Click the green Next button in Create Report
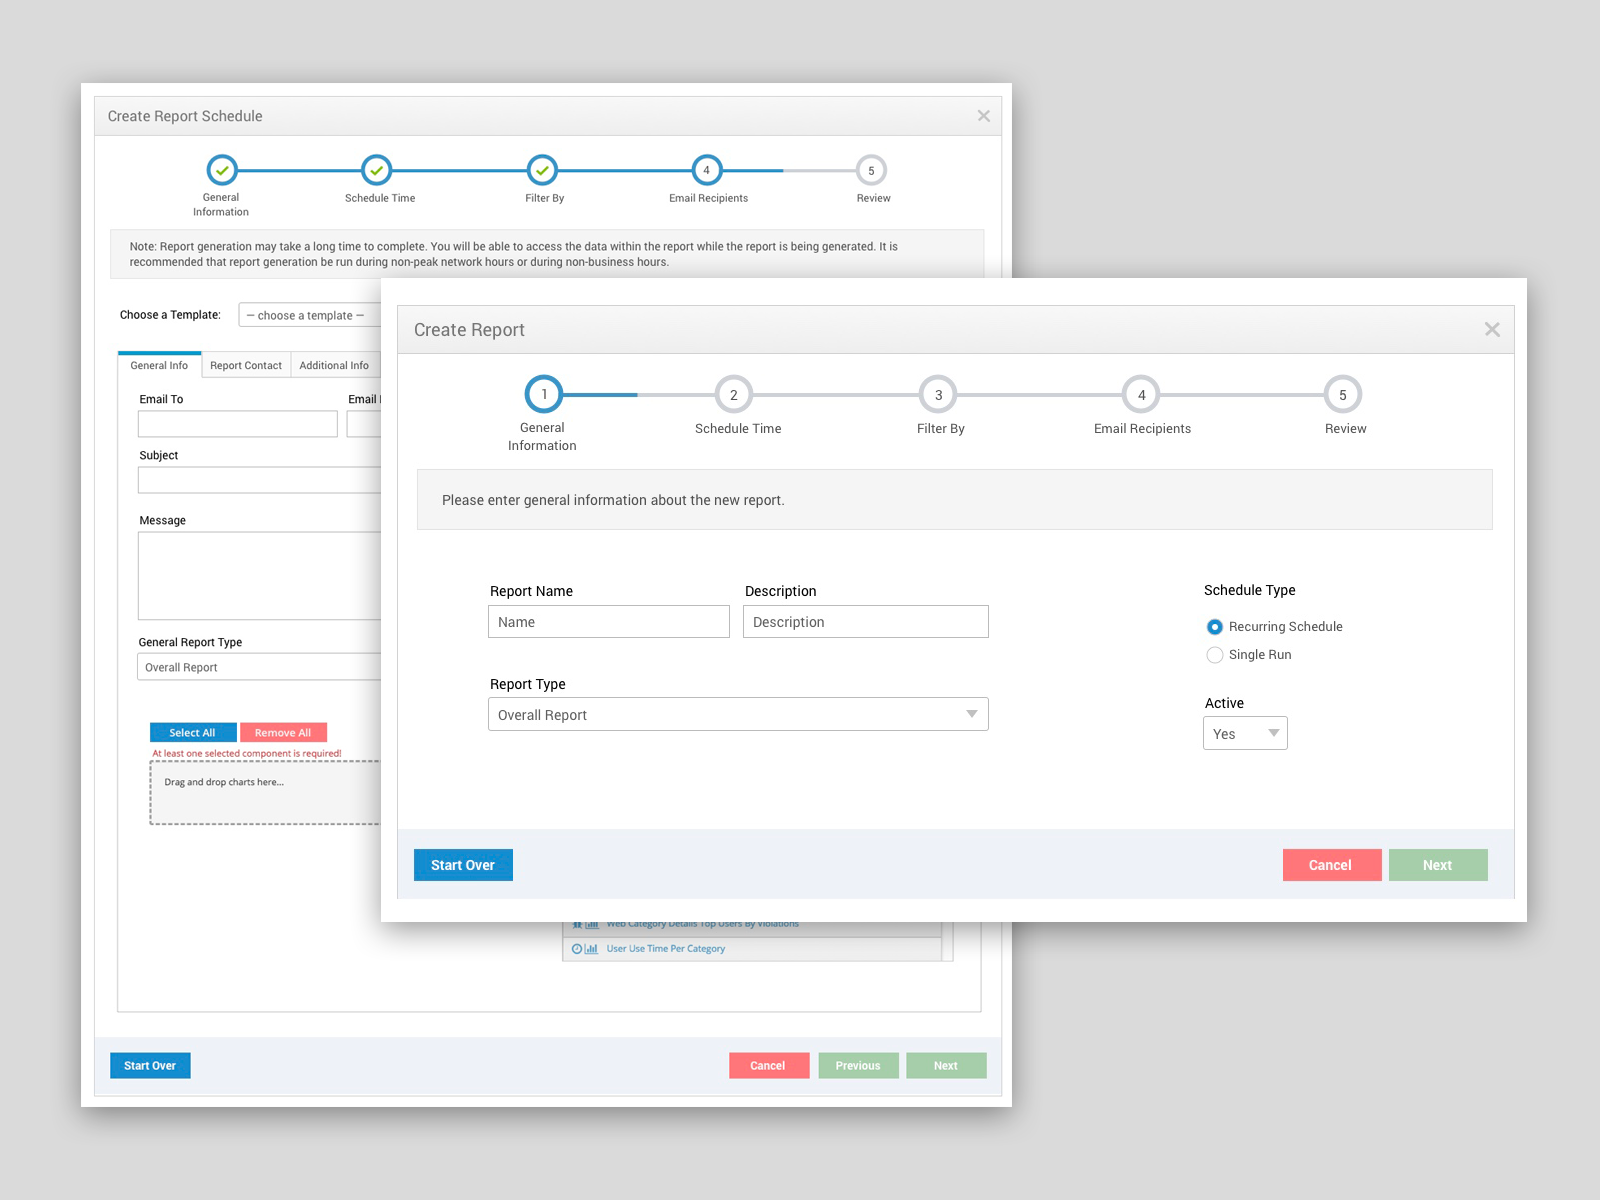This screenshot has width=1600, height=1200. point(1438,865)
